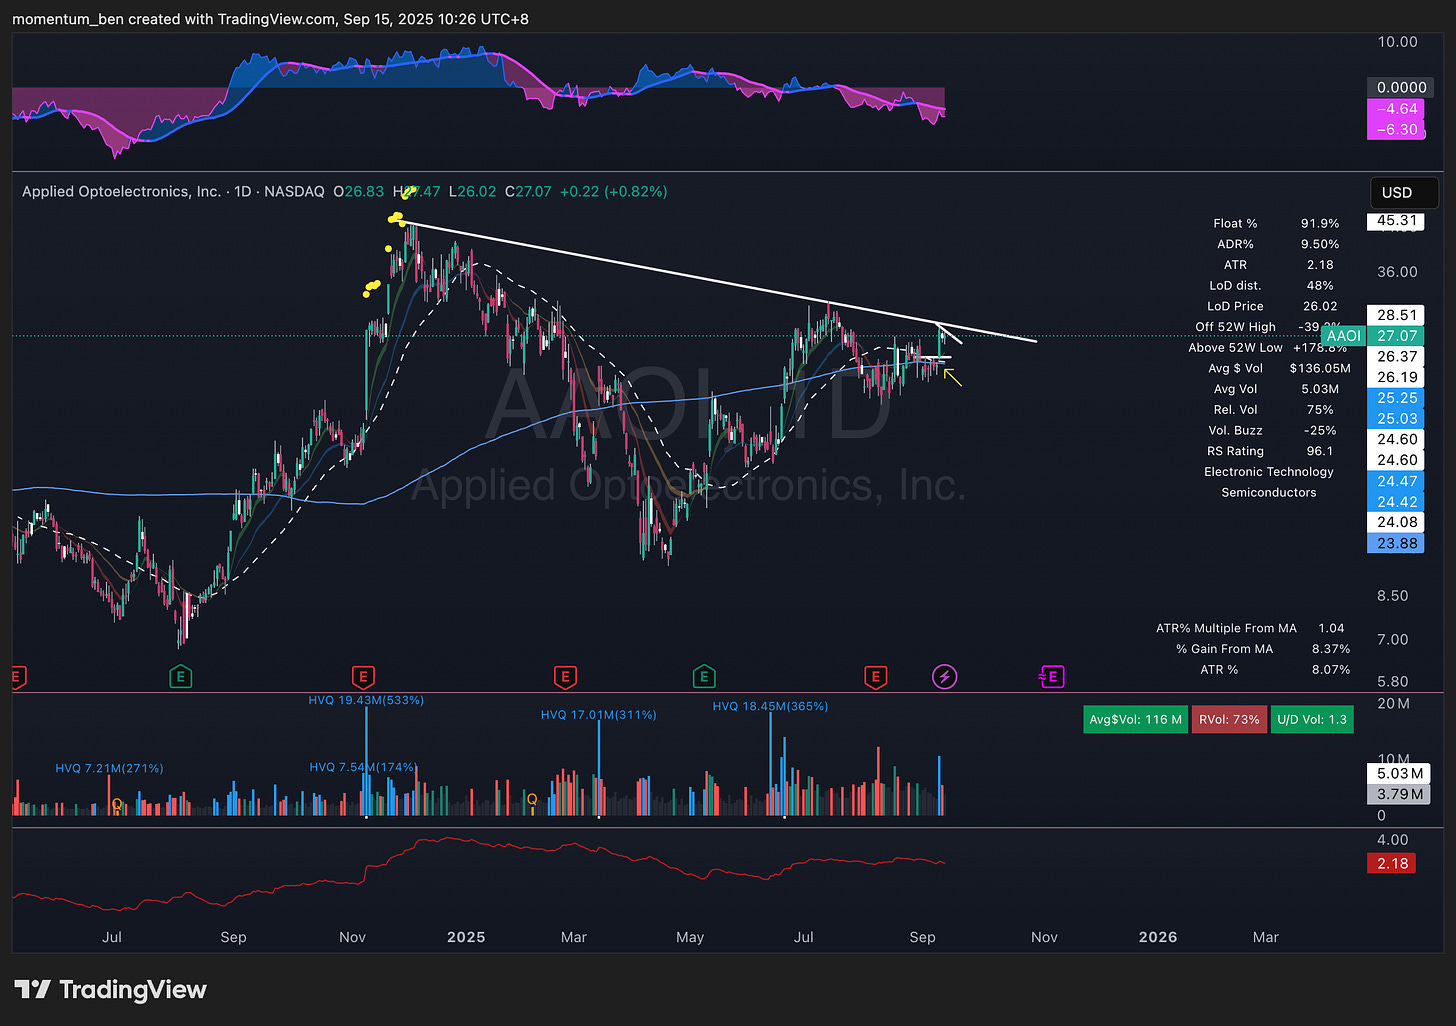Click the ATR% Multiple From MA 1.04 row
This screenshot has height=1026, width=1456.
click(1251, 628)
